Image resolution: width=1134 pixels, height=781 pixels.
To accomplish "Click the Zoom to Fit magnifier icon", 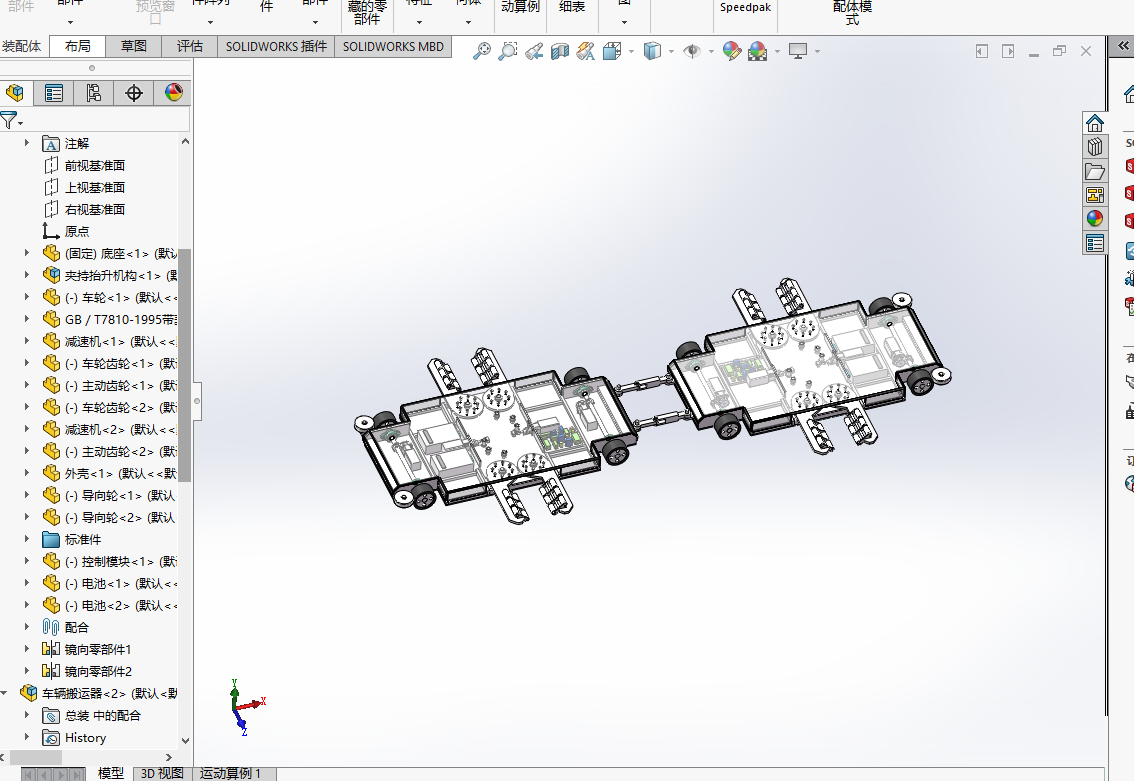I will 482,51.
